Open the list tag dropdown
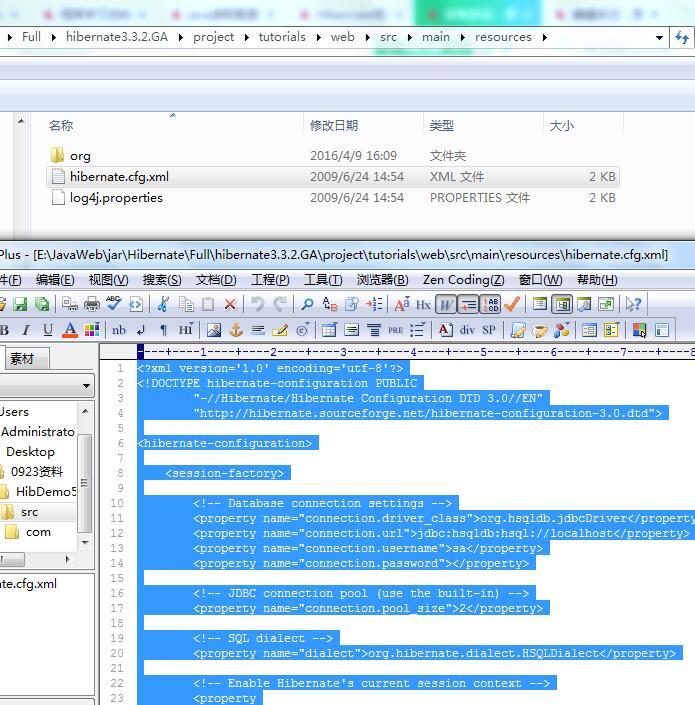 [x=418, y=330]
